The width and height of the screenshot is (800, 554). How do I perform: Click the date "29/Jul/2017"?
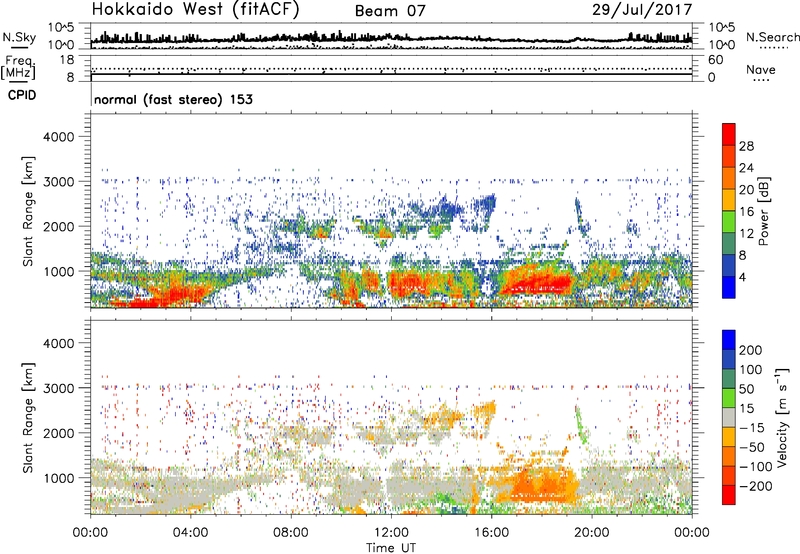tap(642, 10)
